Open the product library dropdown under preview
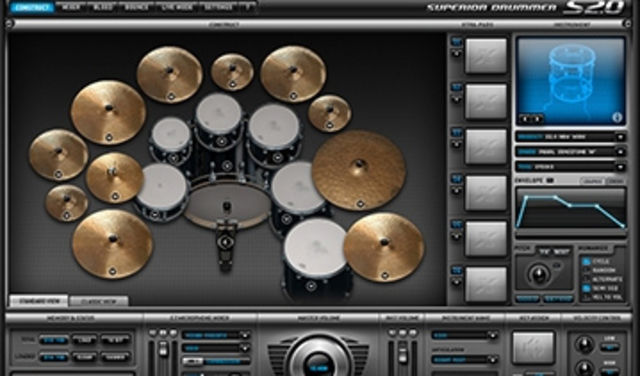640x376 pixels. [570, 137]
